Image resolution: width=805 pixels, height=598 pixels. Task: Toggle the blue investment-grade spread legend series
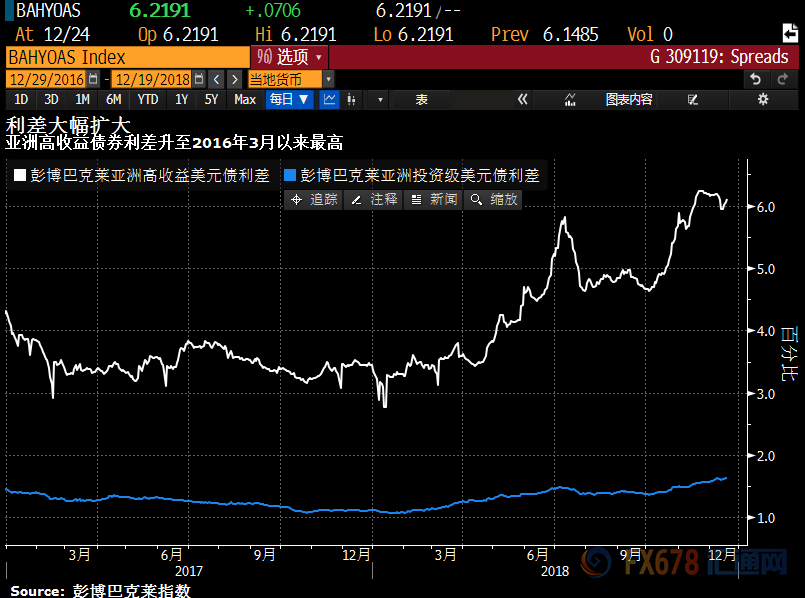(x=290, y=175)
